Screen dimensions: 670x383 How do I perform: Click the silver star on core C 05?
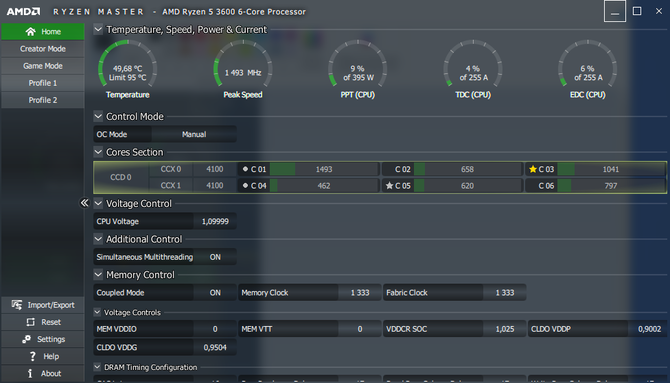pyautogui.click(x=389, y=186)
